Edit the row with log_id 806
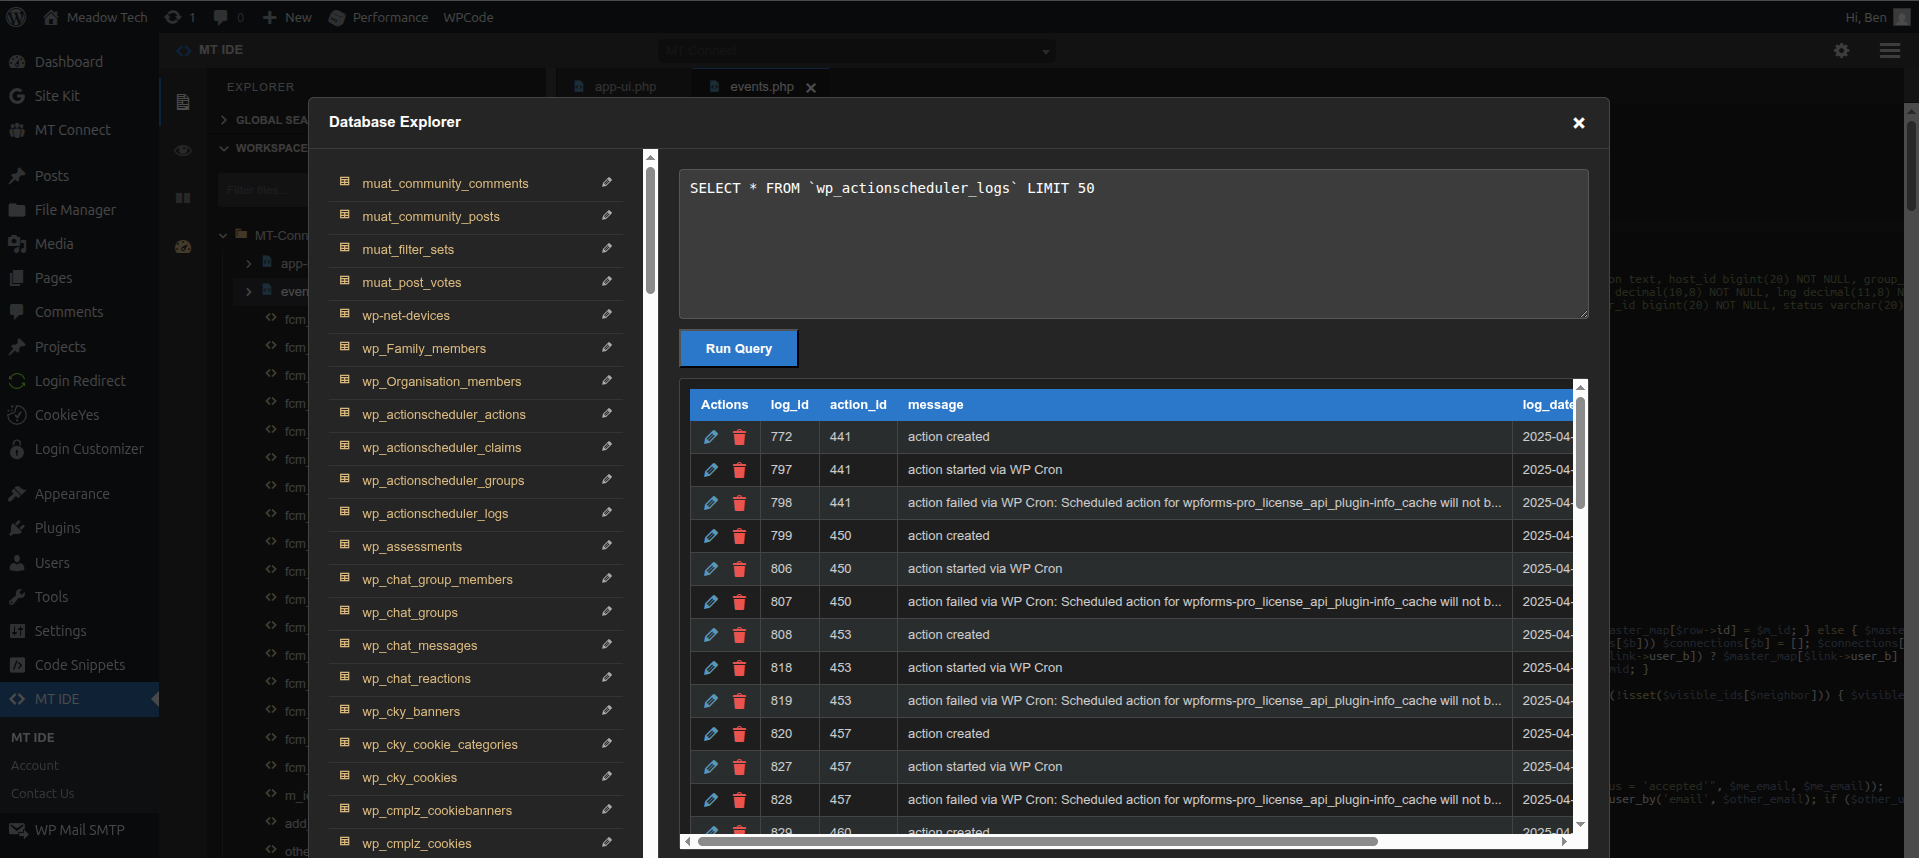The image size is (1919, 858). [711, 569]
